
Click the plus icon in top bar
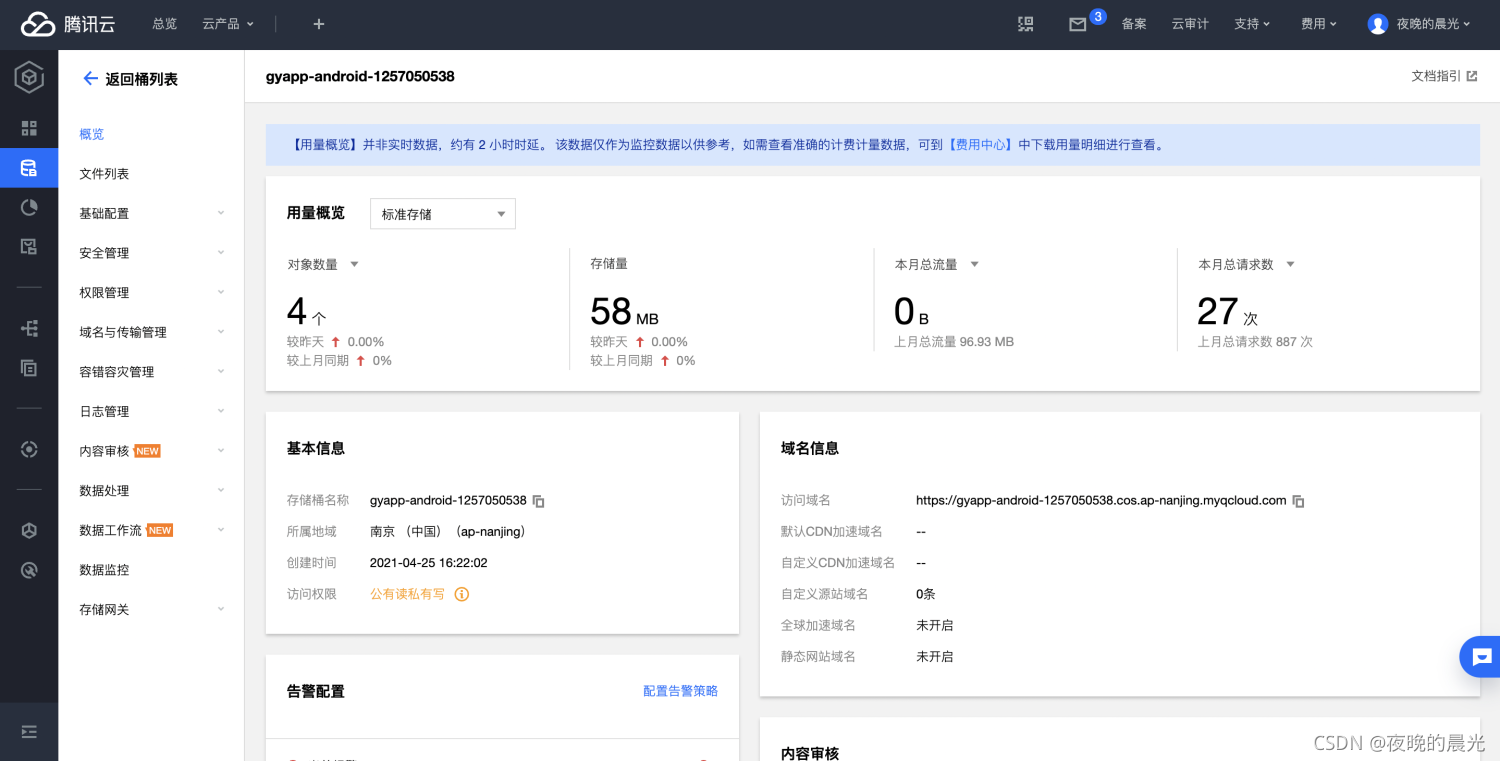click(319, 24)
